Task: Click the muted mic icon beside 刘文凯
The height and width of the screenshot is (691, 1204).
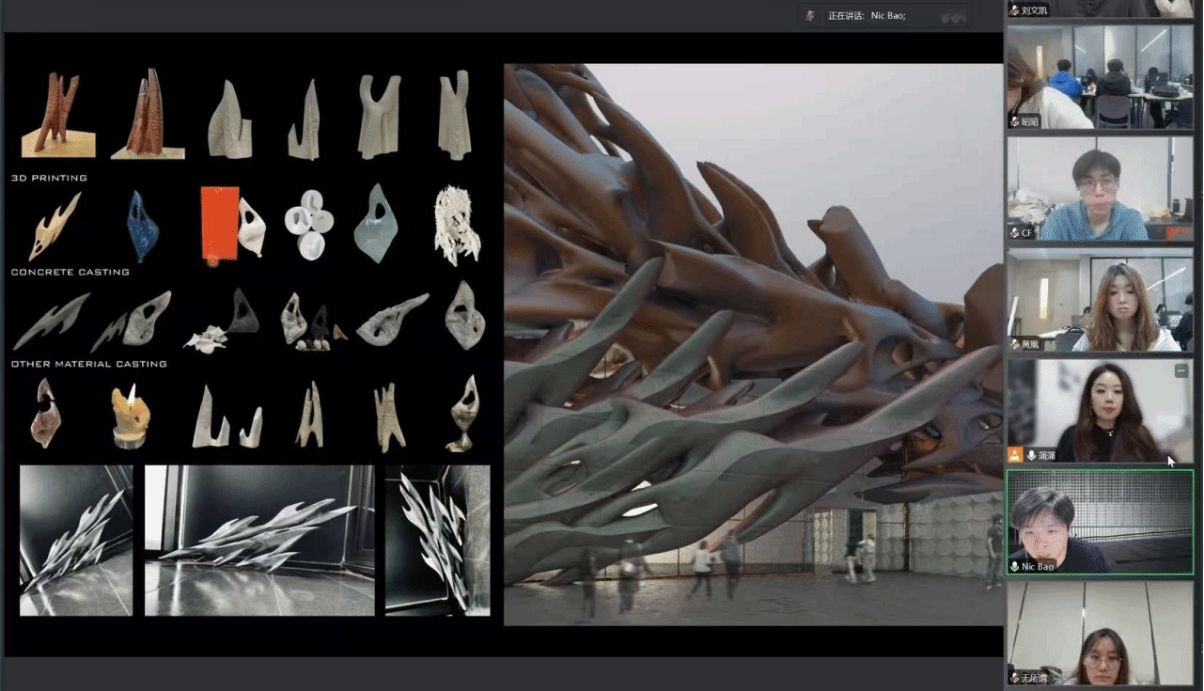Action: tap(1014, 10)
